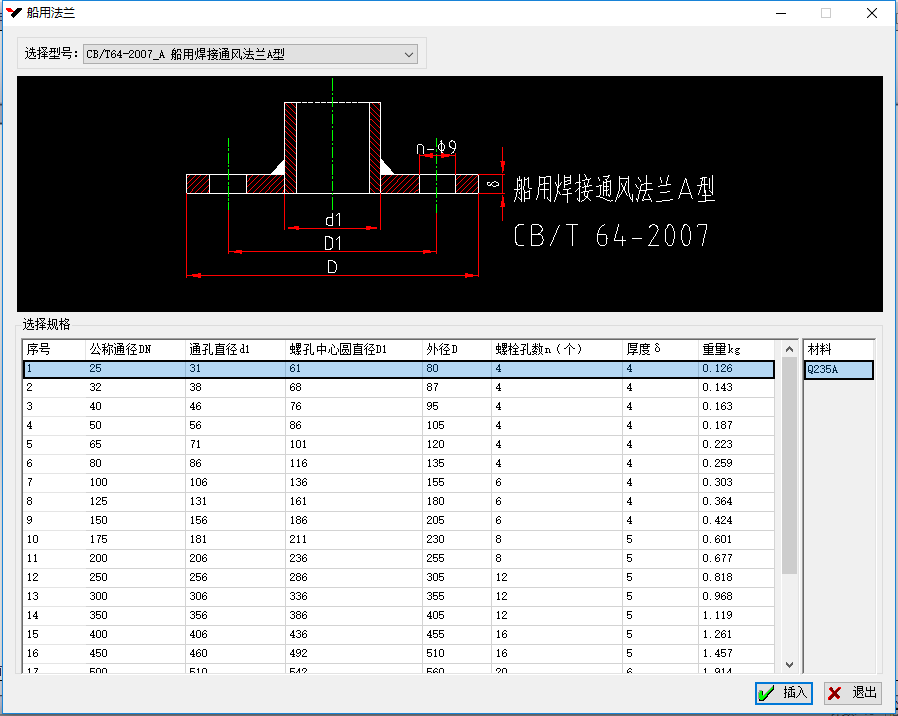Select row 14 with DN 350
The height and width of the screenshot is (716, 898).
[398, 616]
